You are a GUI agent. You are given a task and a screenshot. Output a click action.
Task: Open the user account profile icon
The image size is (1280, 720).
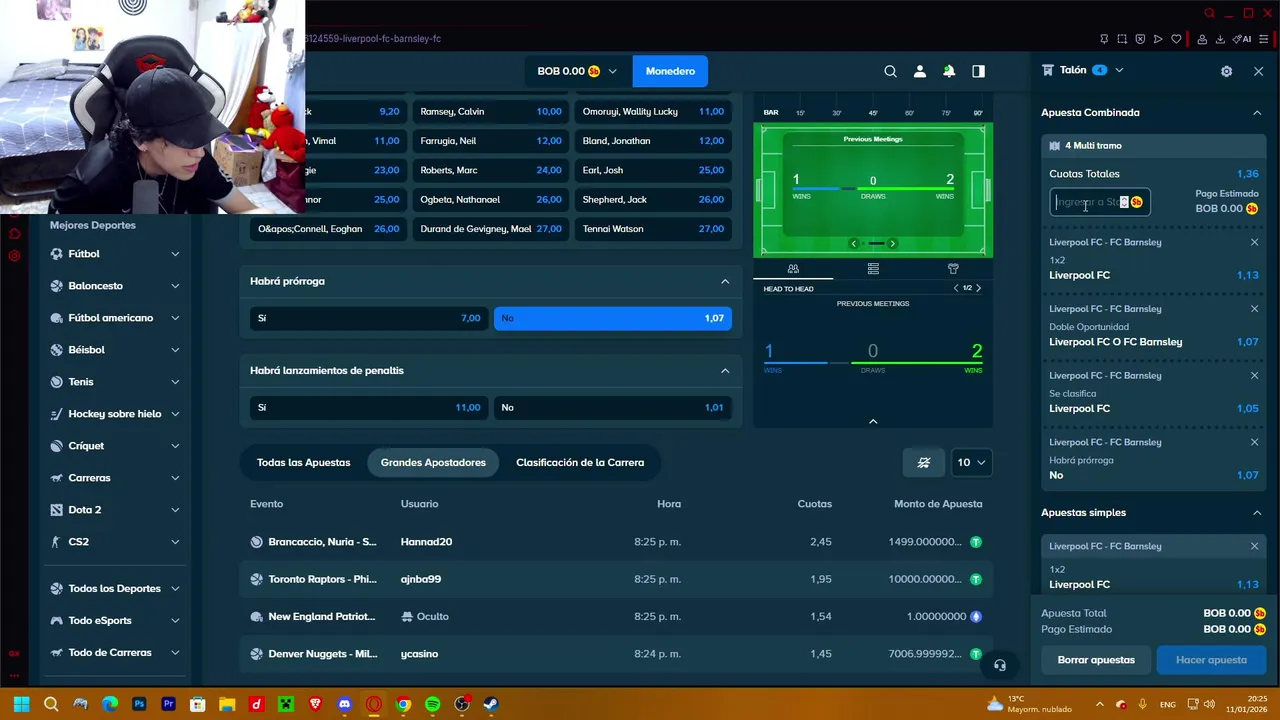click(x=919, y=71)
